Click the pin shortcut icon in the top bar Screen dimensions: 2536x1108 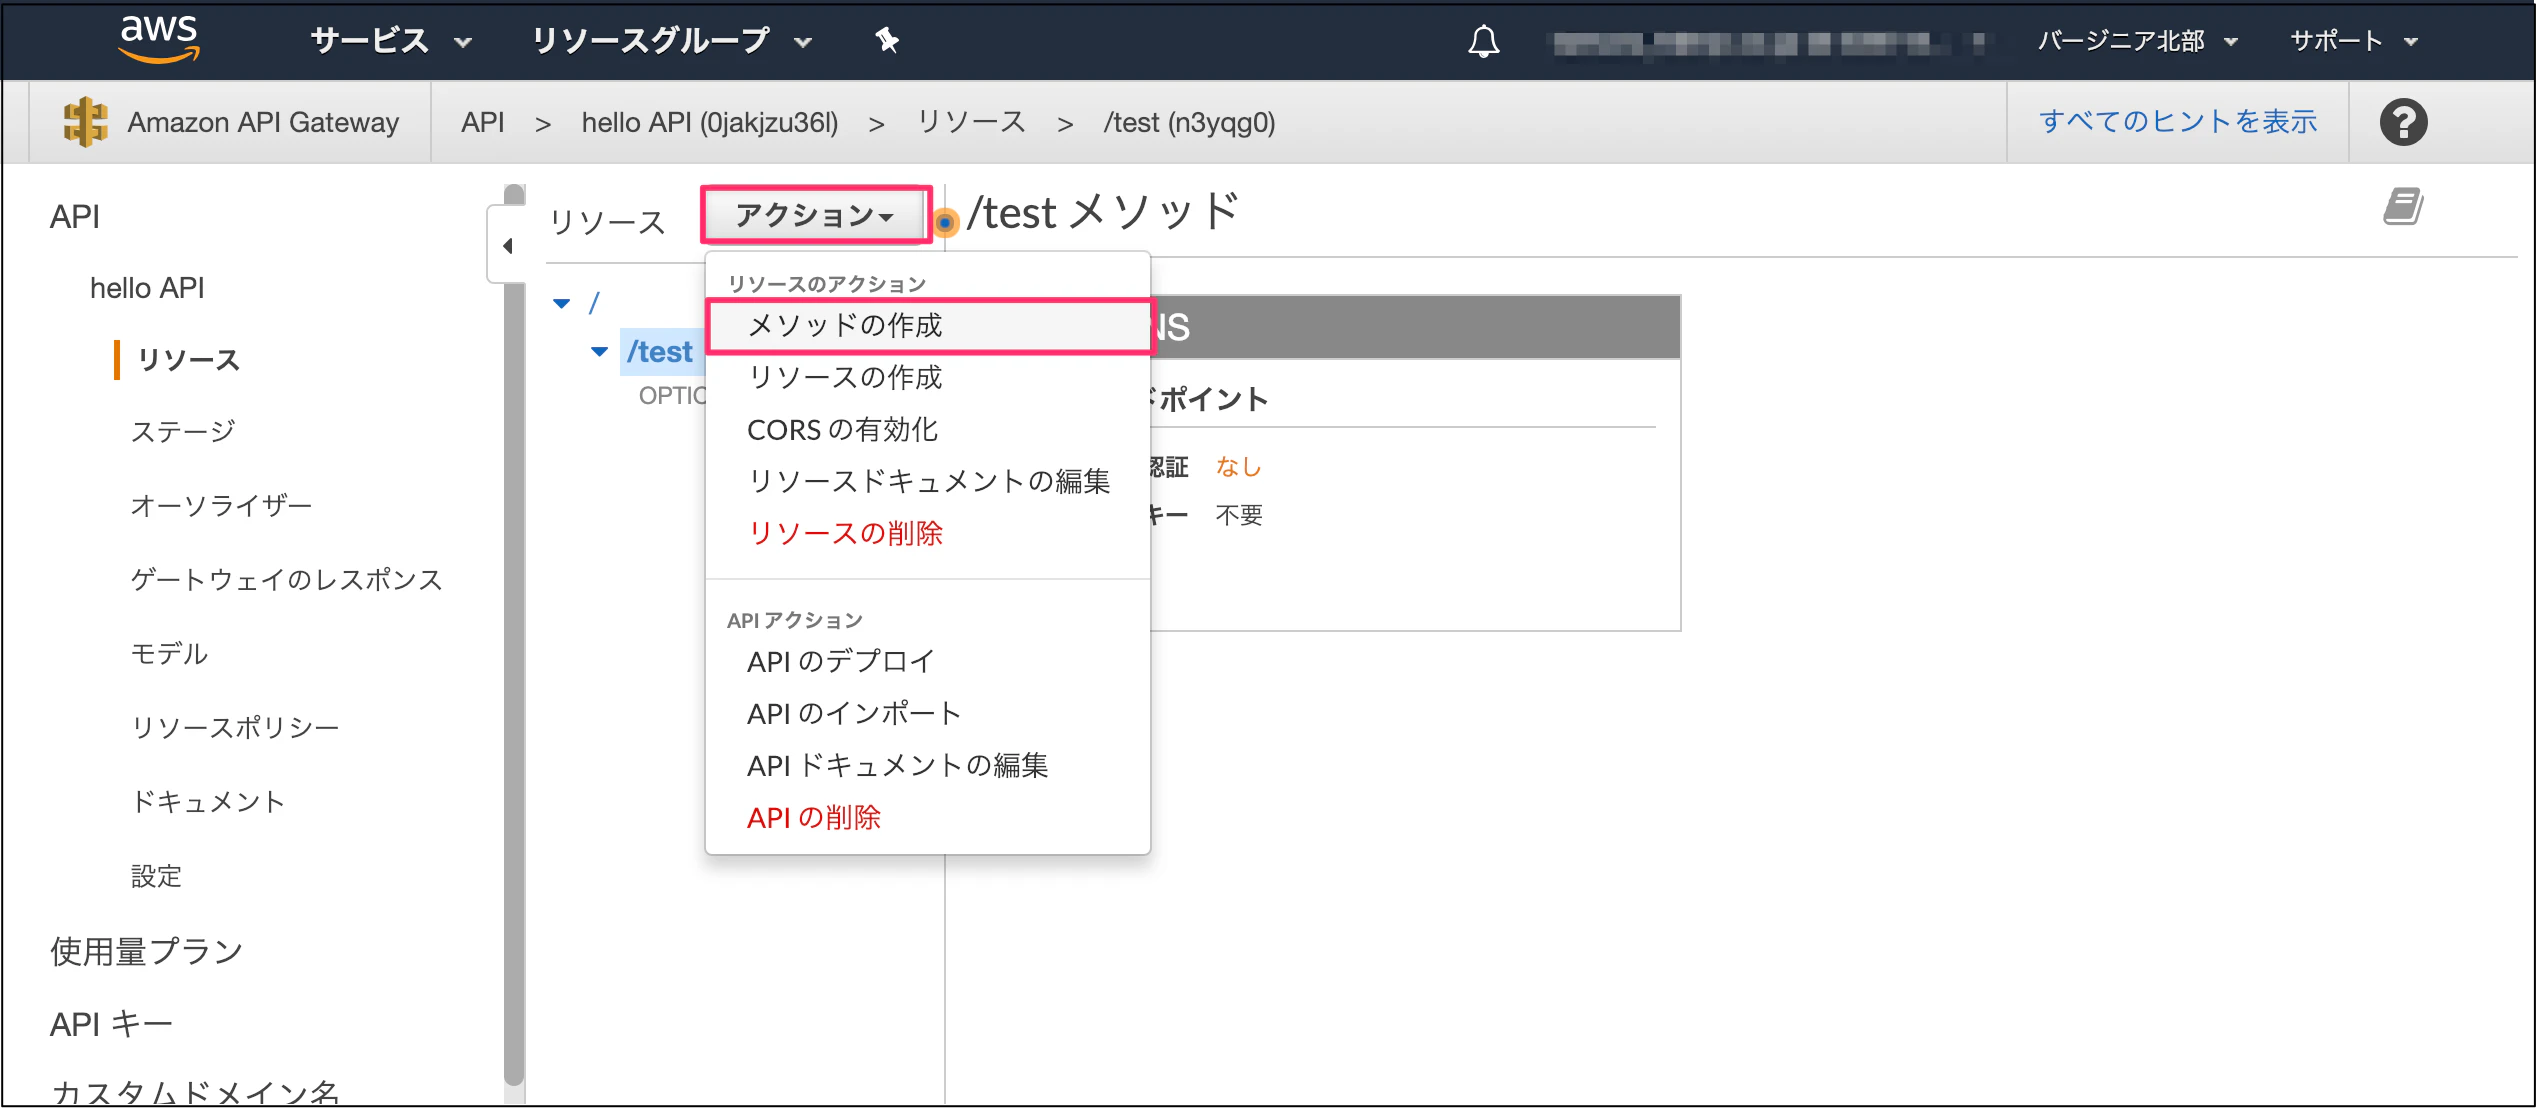tap(887, 40)
